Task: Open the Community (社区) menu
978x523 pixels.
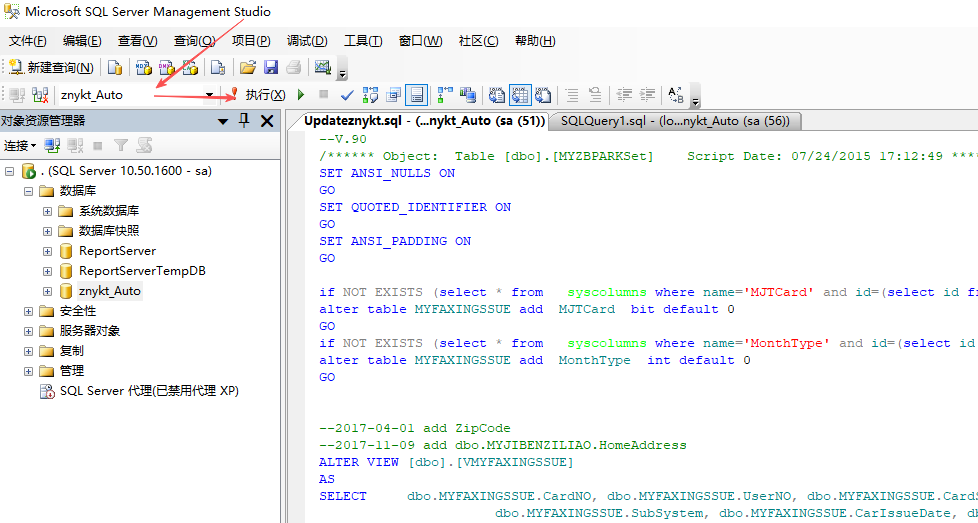Action: pyautogui.click(x=478, y=41)
